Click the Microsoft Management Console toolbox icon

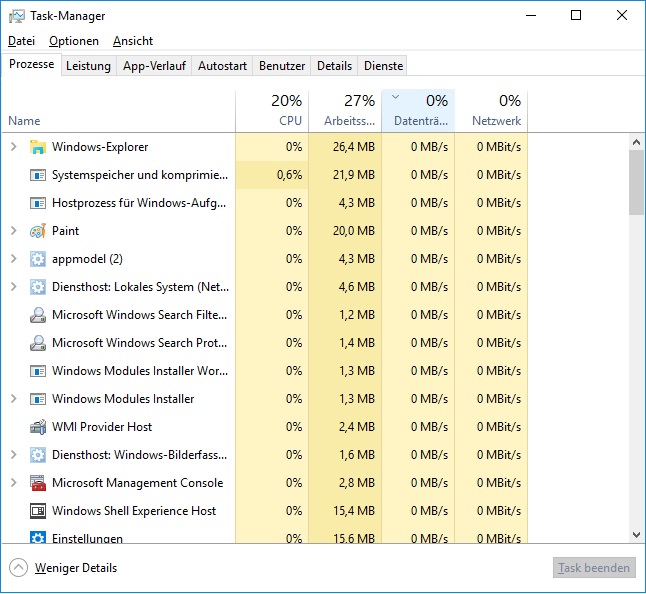tap(37, 483)
